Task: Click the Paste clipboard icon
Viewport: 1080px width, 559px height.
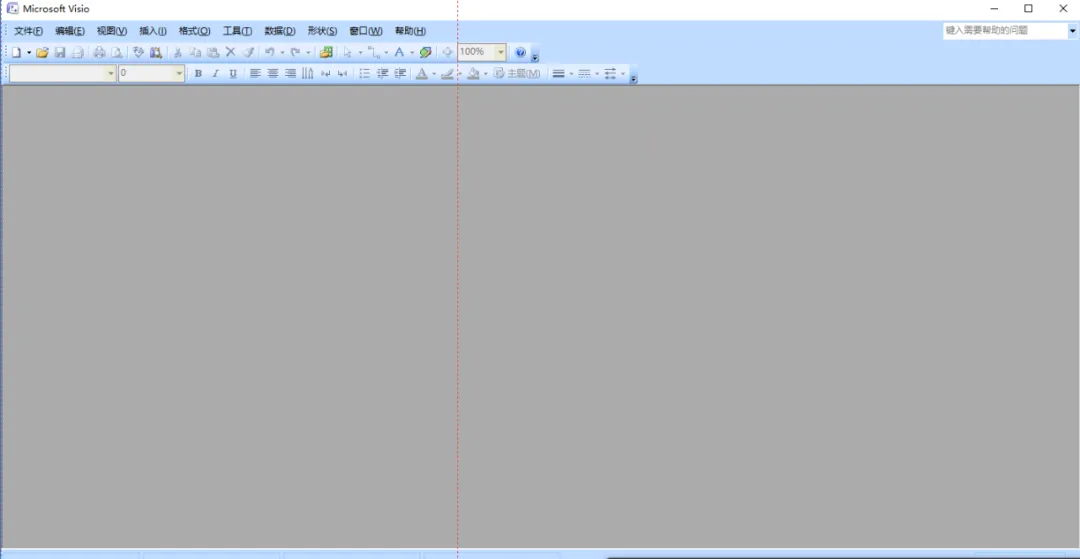Action: coord(213,52)
